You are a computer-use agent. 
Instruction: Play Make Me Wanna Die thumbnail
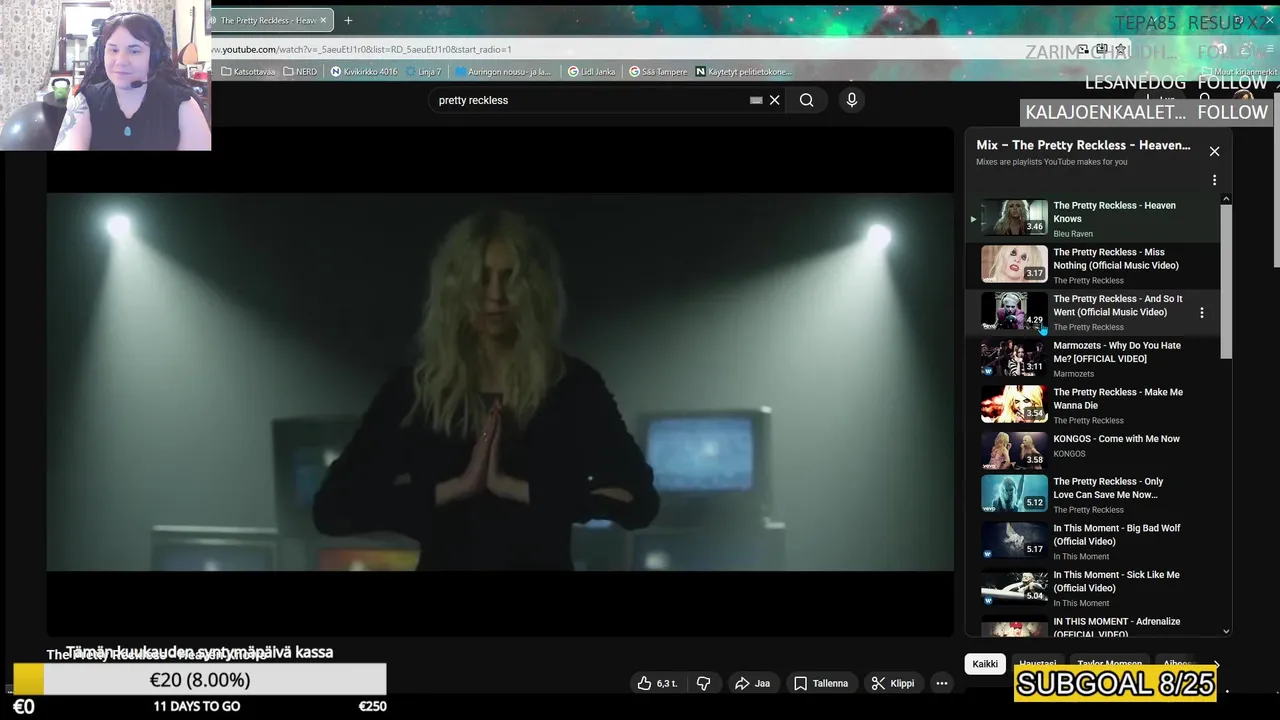coord(1014,405)
